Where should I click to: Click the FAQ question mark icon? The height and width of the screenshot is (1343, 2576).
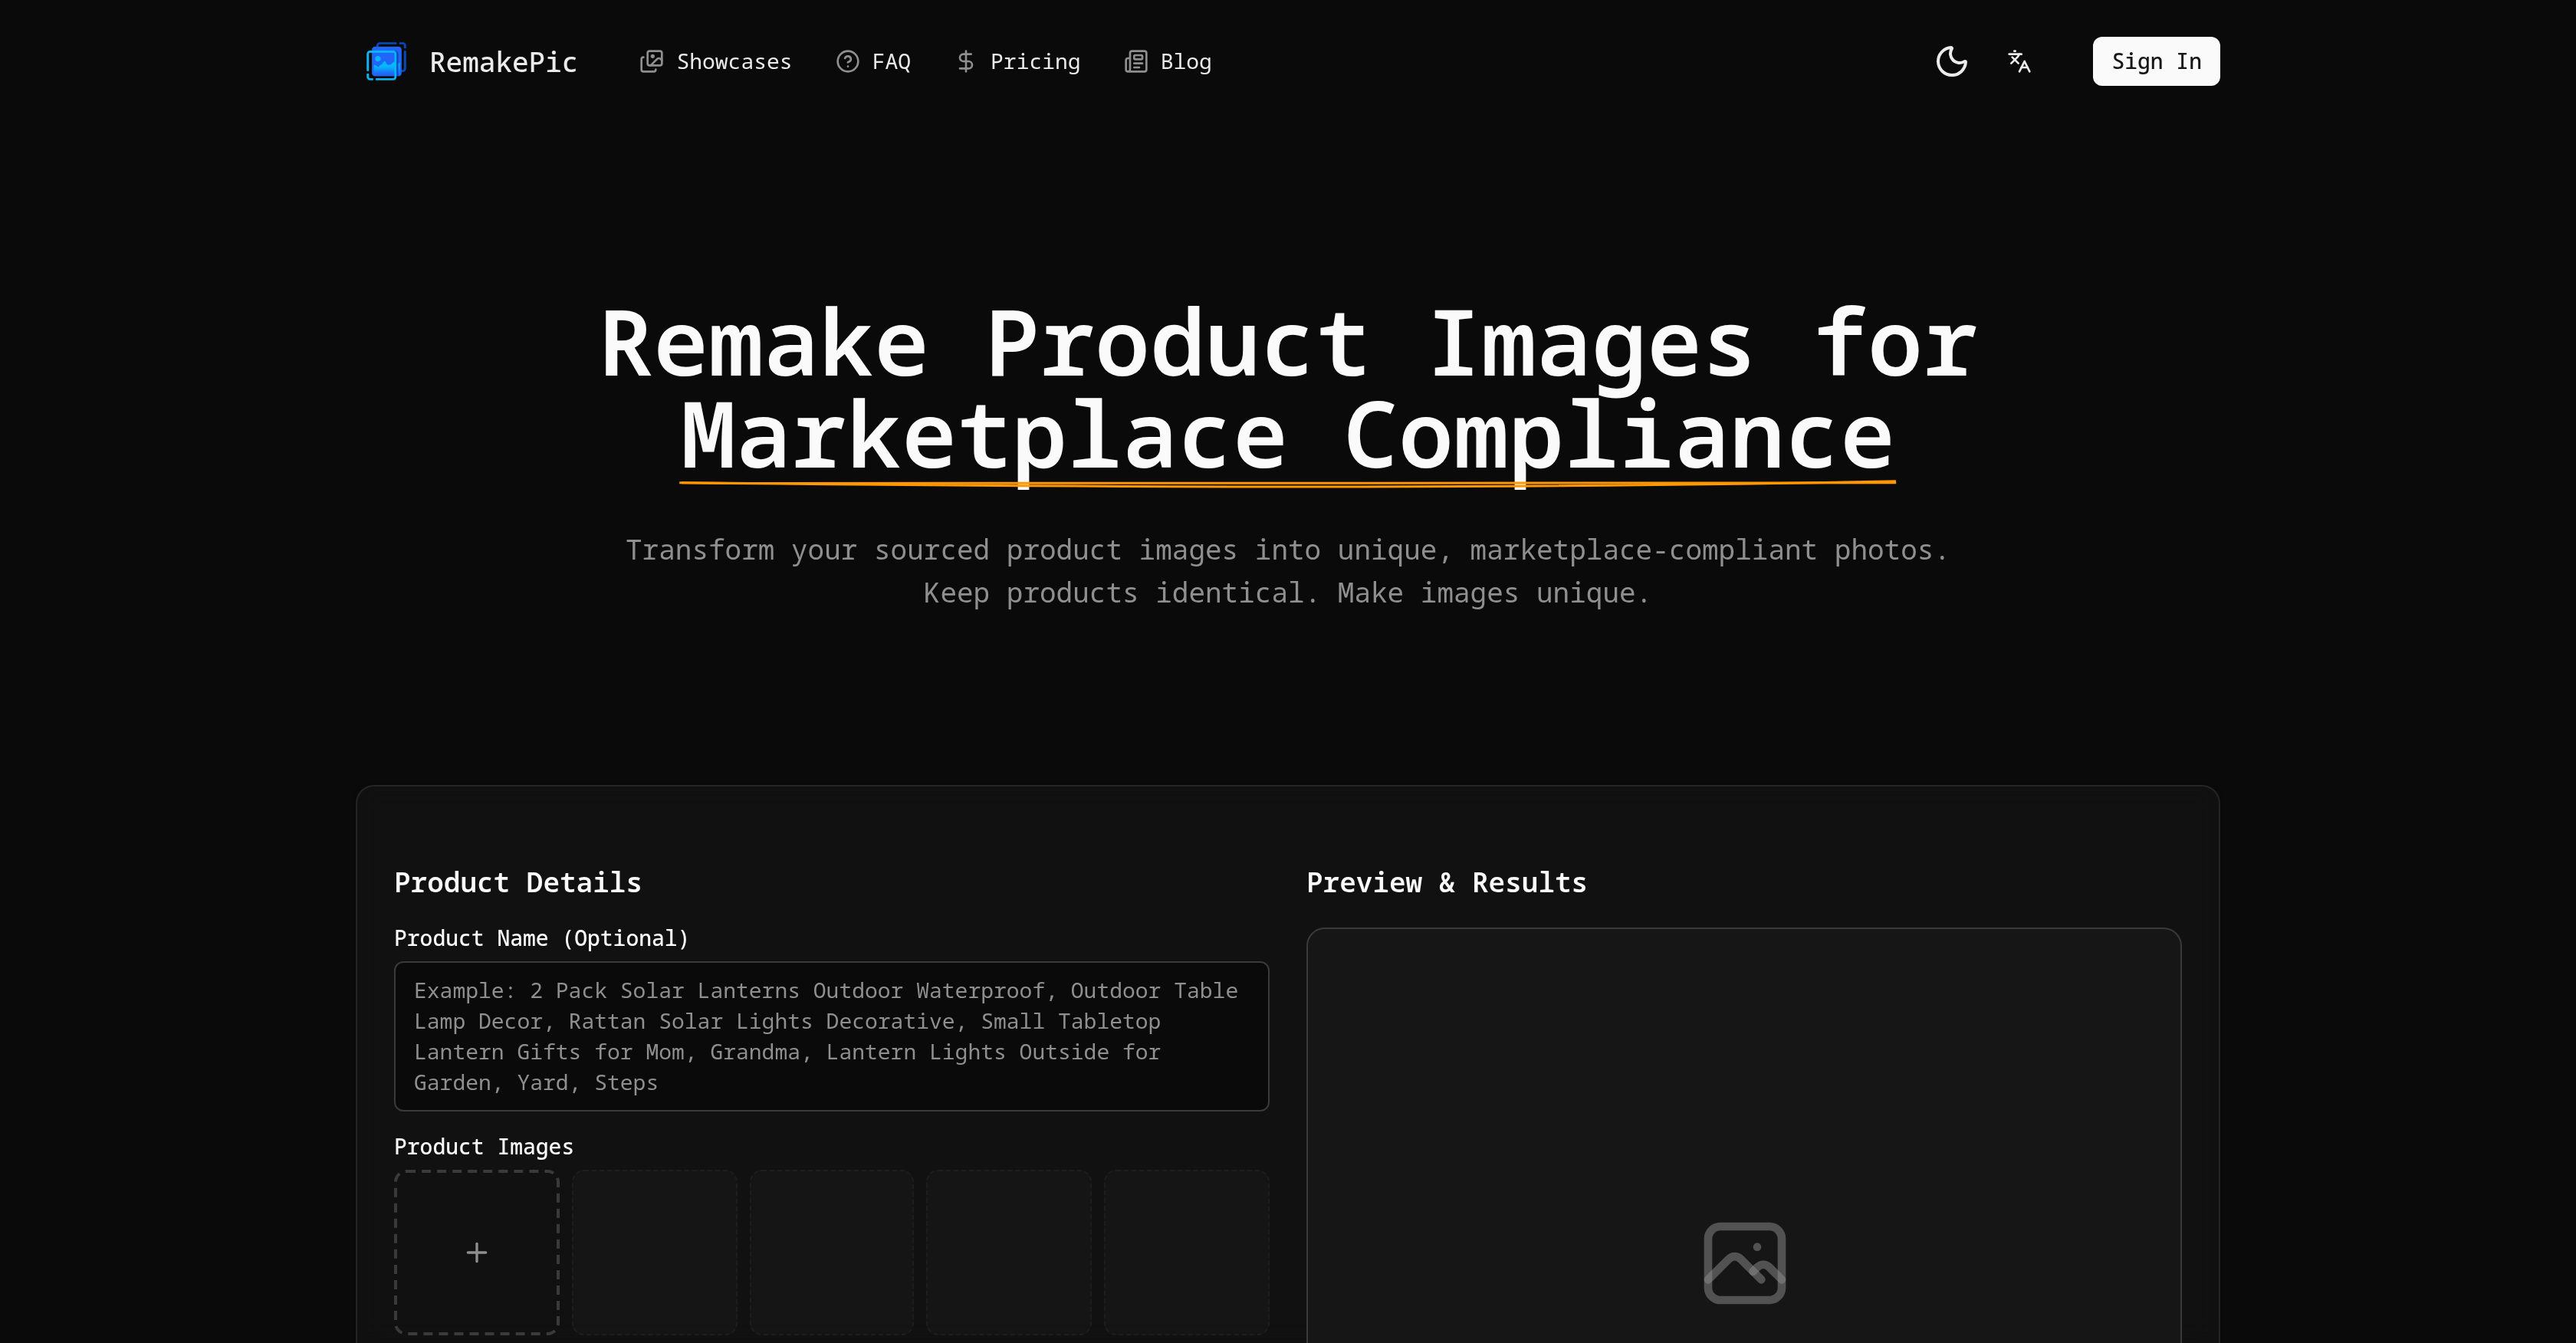847,61
